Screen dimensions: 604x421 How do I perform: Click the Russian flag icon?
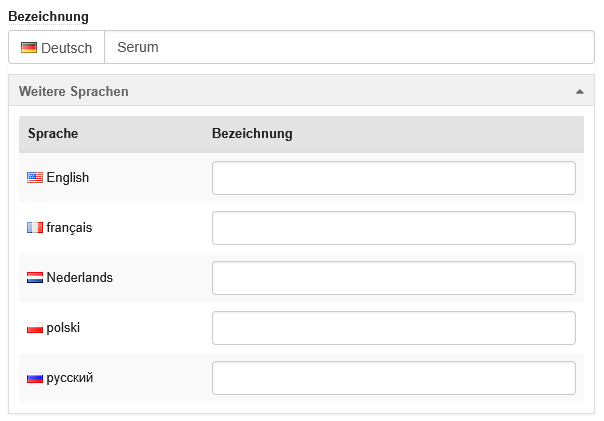(35, 378)
